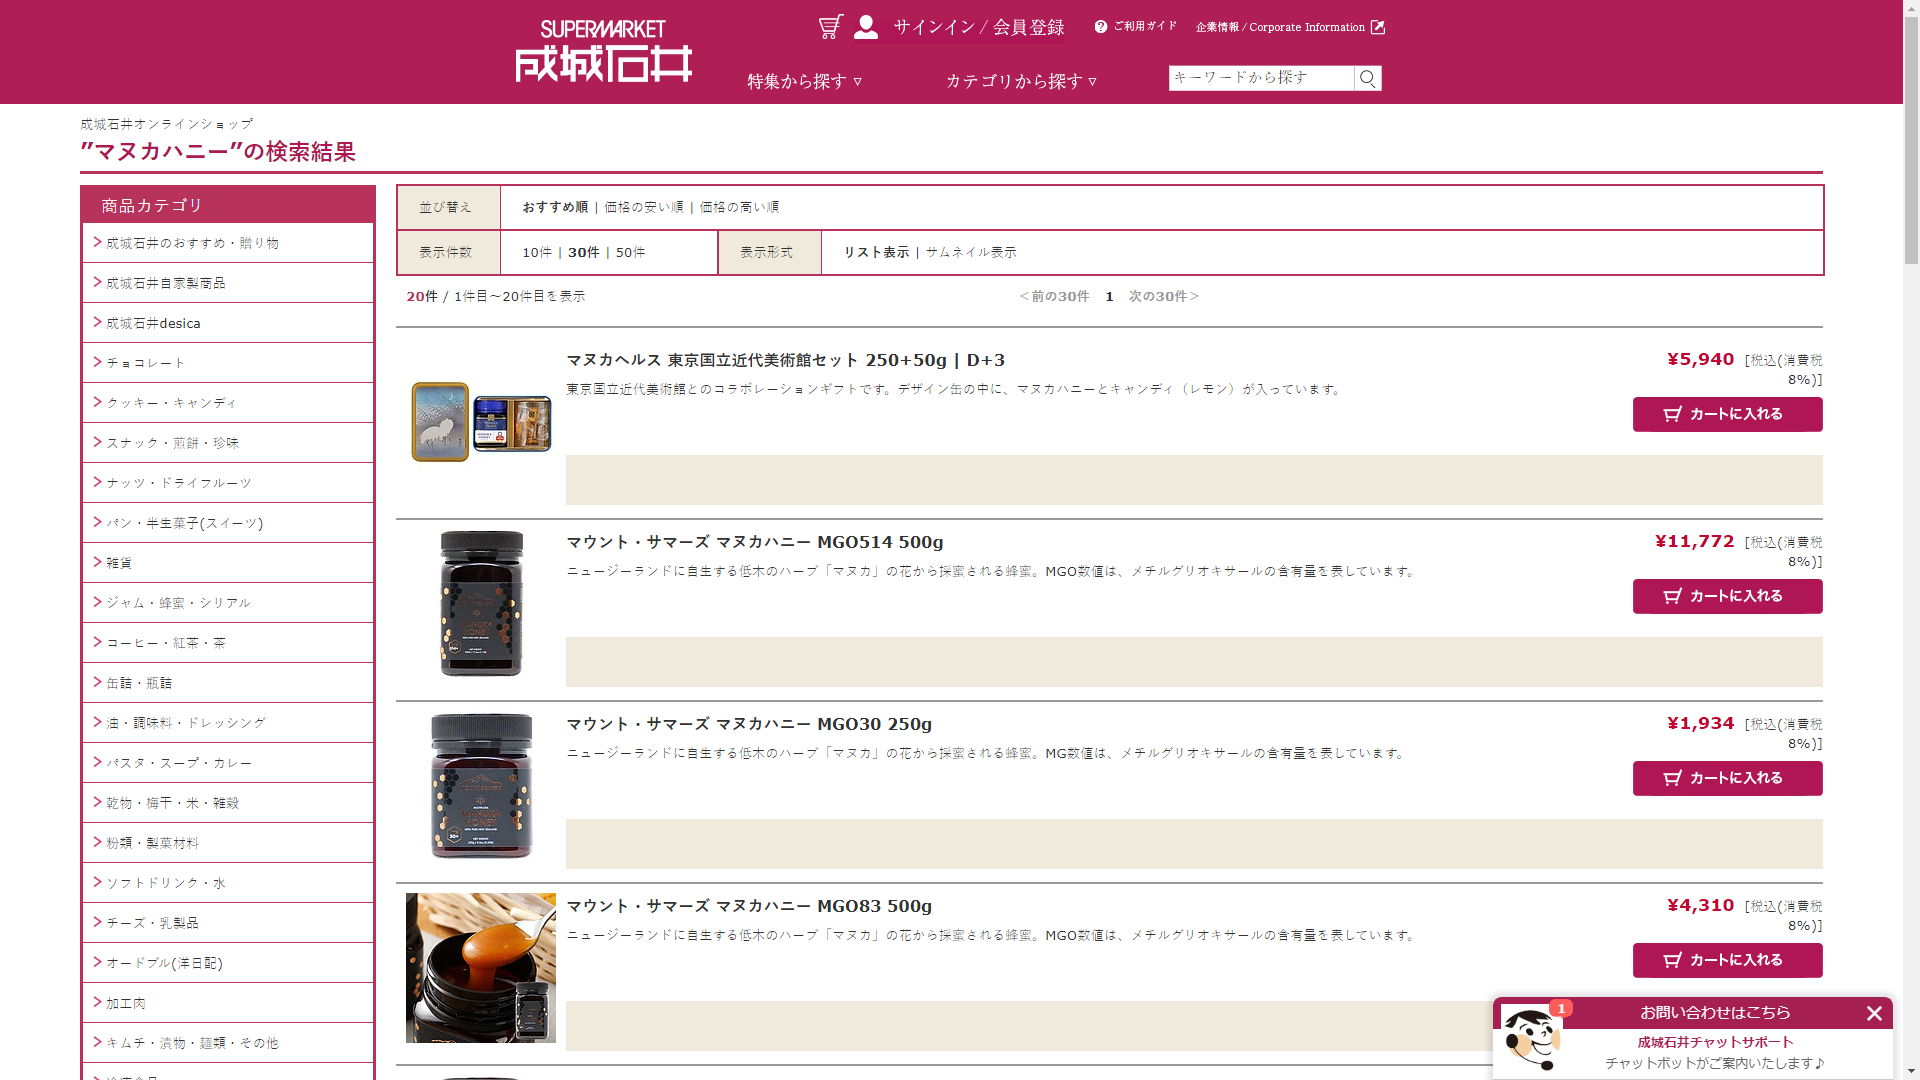Open the チョコレート category
Screen dimensions: 1920x1080
pyautogui.click(x=146, y=363)
